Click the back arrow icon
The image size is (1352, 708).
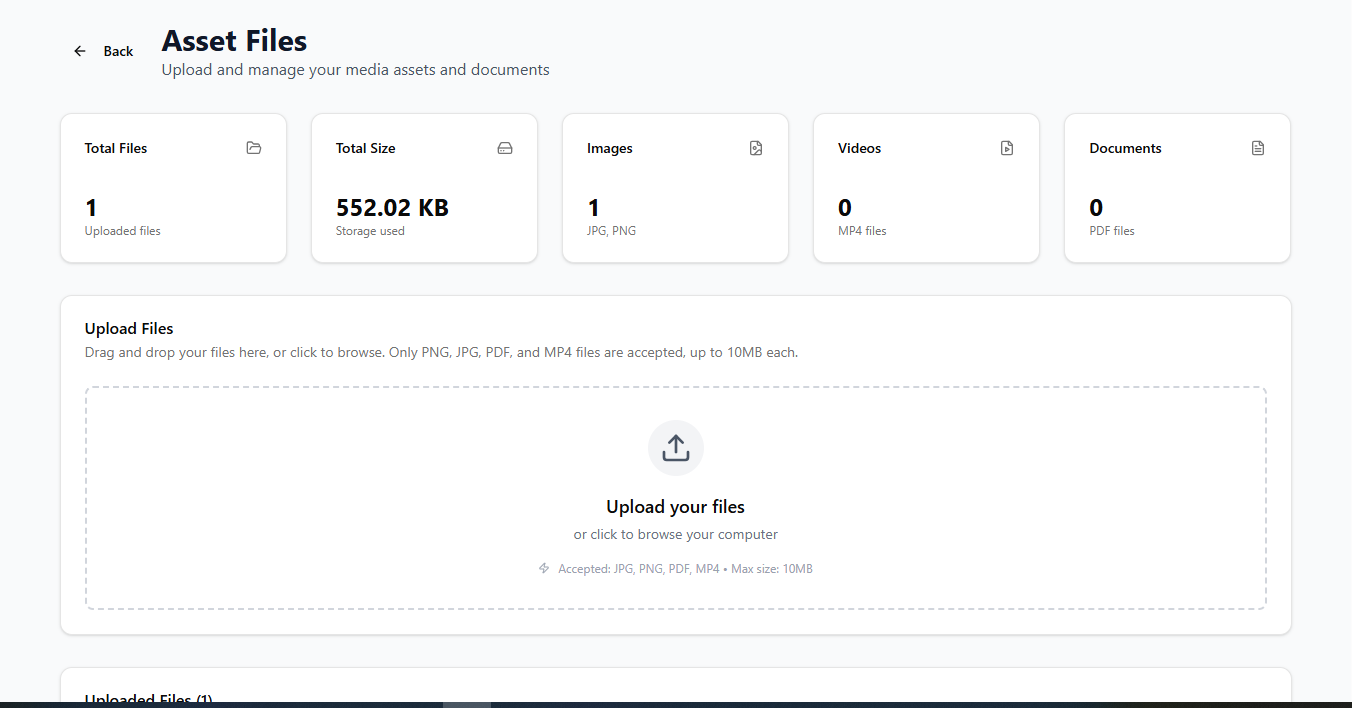pyautogui.click(x=80, y=50)
